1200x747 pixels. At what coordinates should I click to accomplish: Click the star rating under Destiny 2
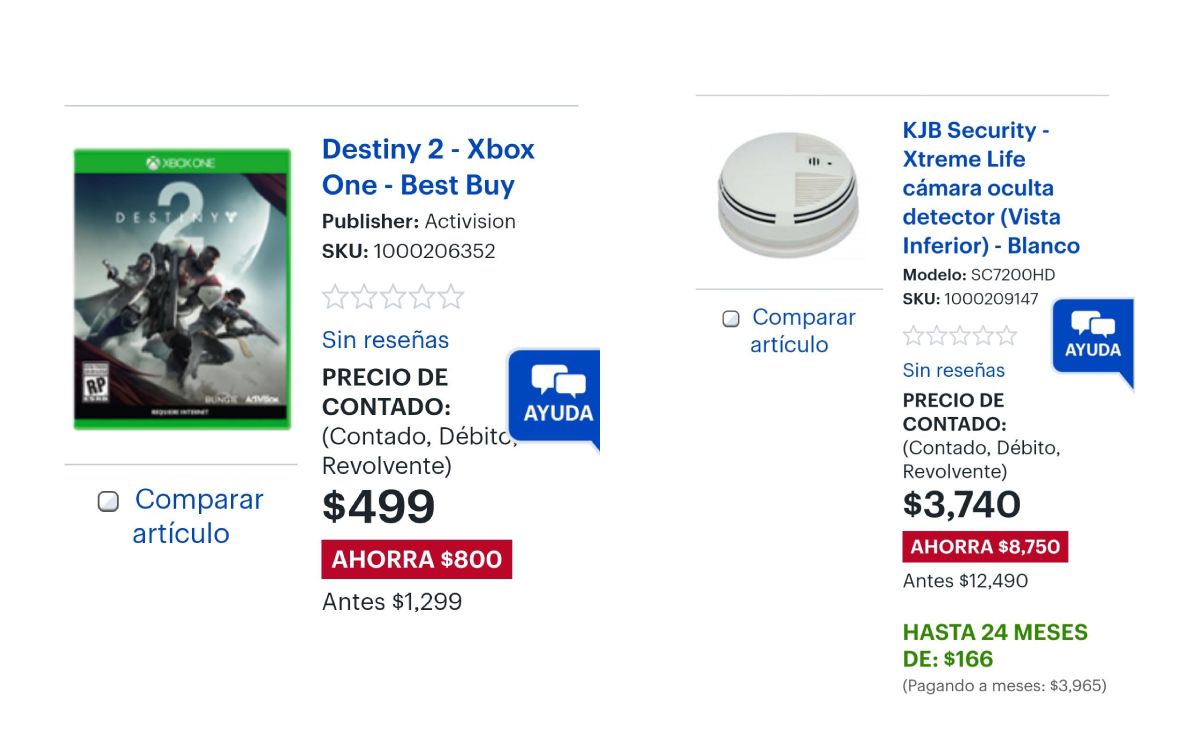click(393, 297)
